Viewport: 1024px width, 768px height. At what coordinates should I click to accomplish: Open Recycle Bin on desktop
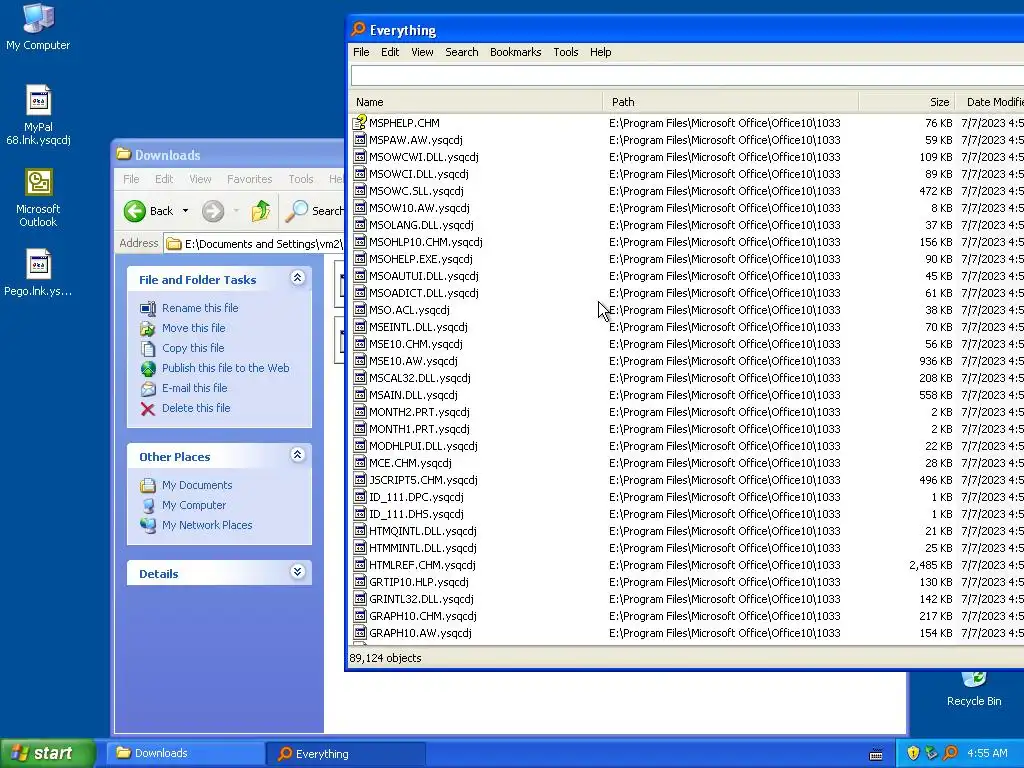pyautogui.click(x=974, y=690)
